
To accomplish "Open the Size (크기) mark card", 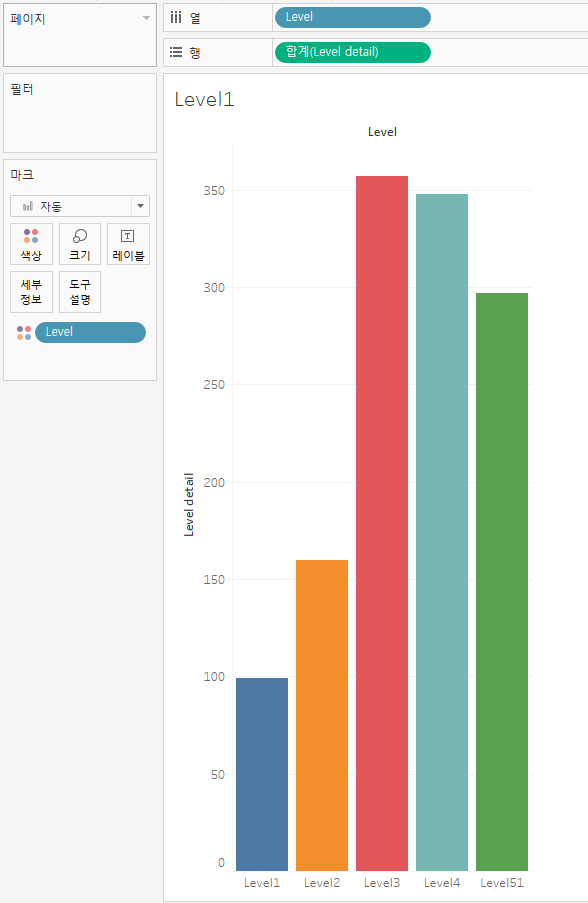I will (80, 244).
